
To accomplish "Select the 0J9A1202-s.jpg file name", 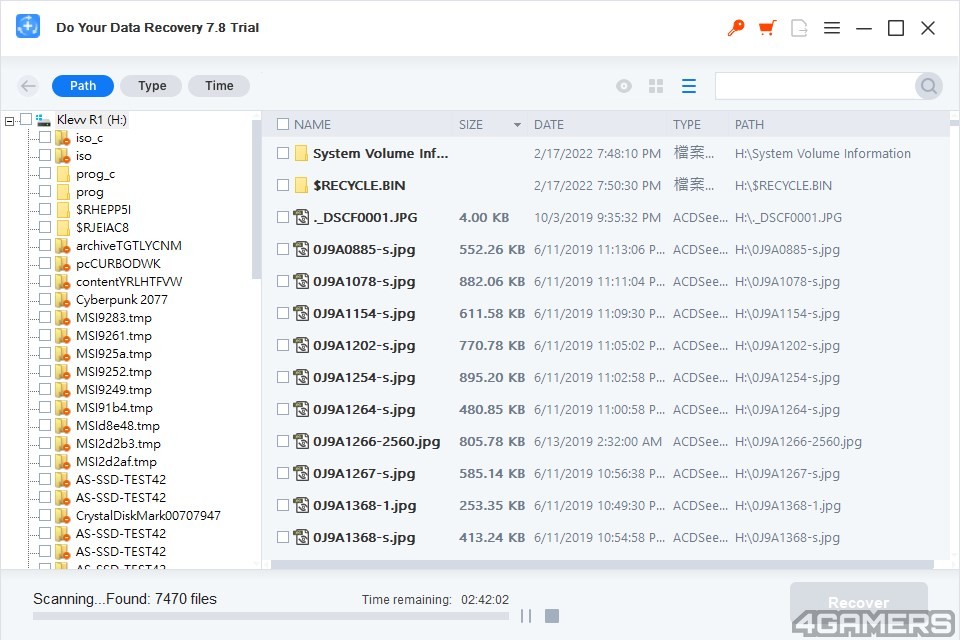I will tap(364, 345).
